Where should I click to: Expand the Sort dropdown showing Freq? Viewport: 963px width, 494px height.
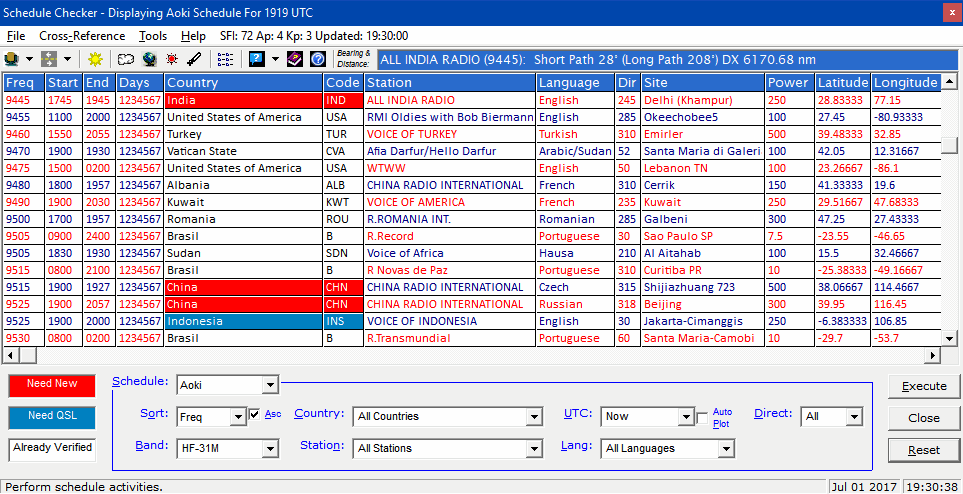[x=238, y=417]
